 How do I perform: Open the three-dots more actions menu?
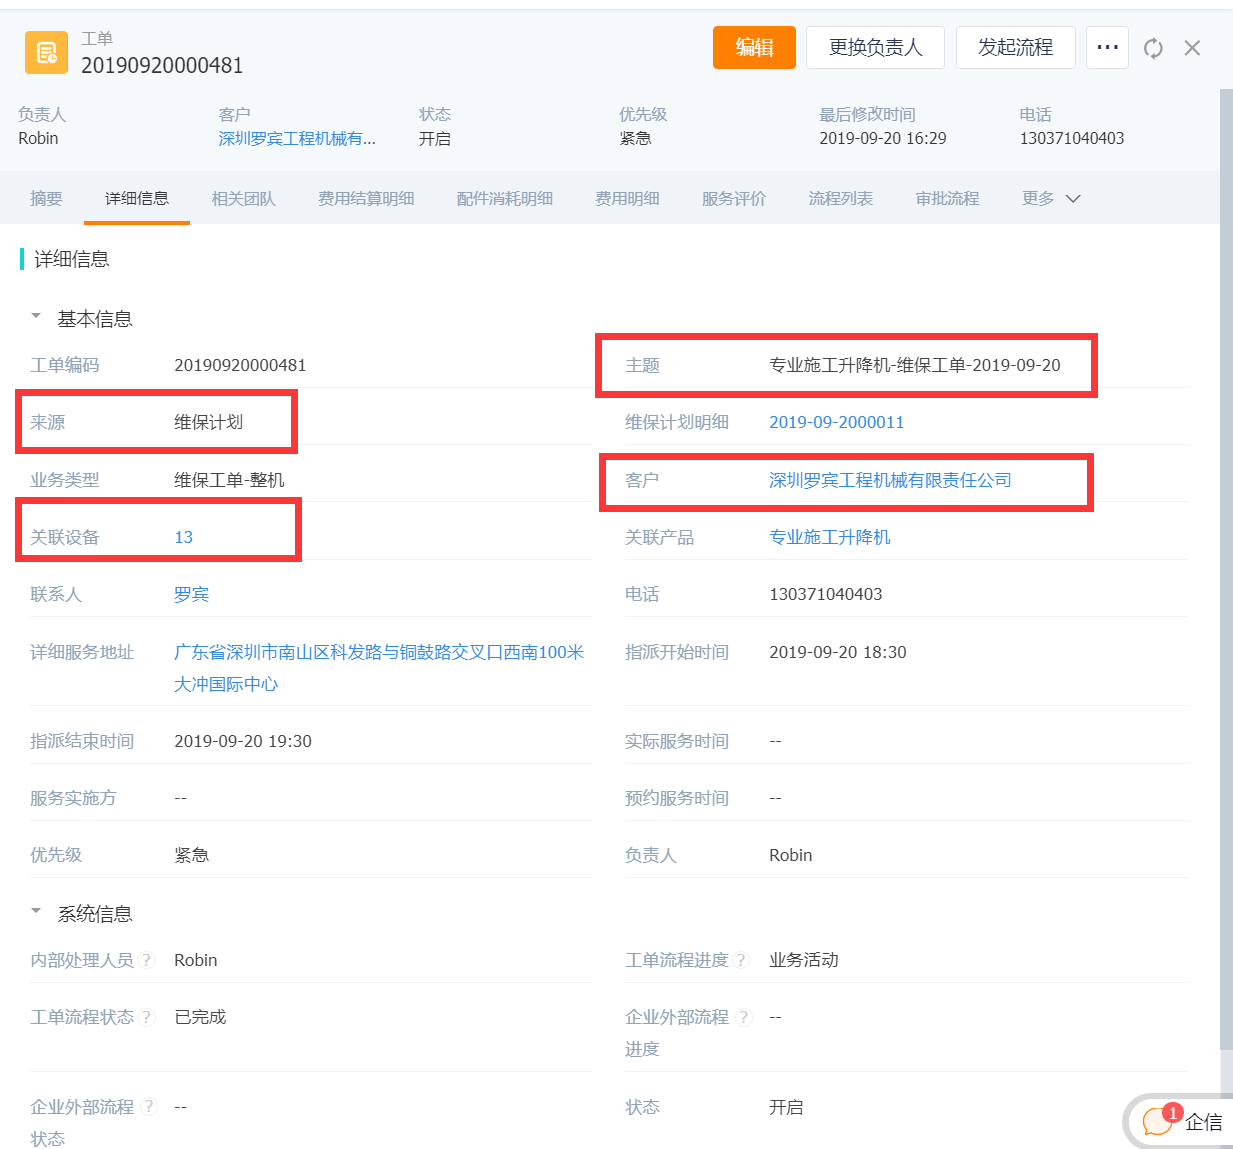(1107, 47)
